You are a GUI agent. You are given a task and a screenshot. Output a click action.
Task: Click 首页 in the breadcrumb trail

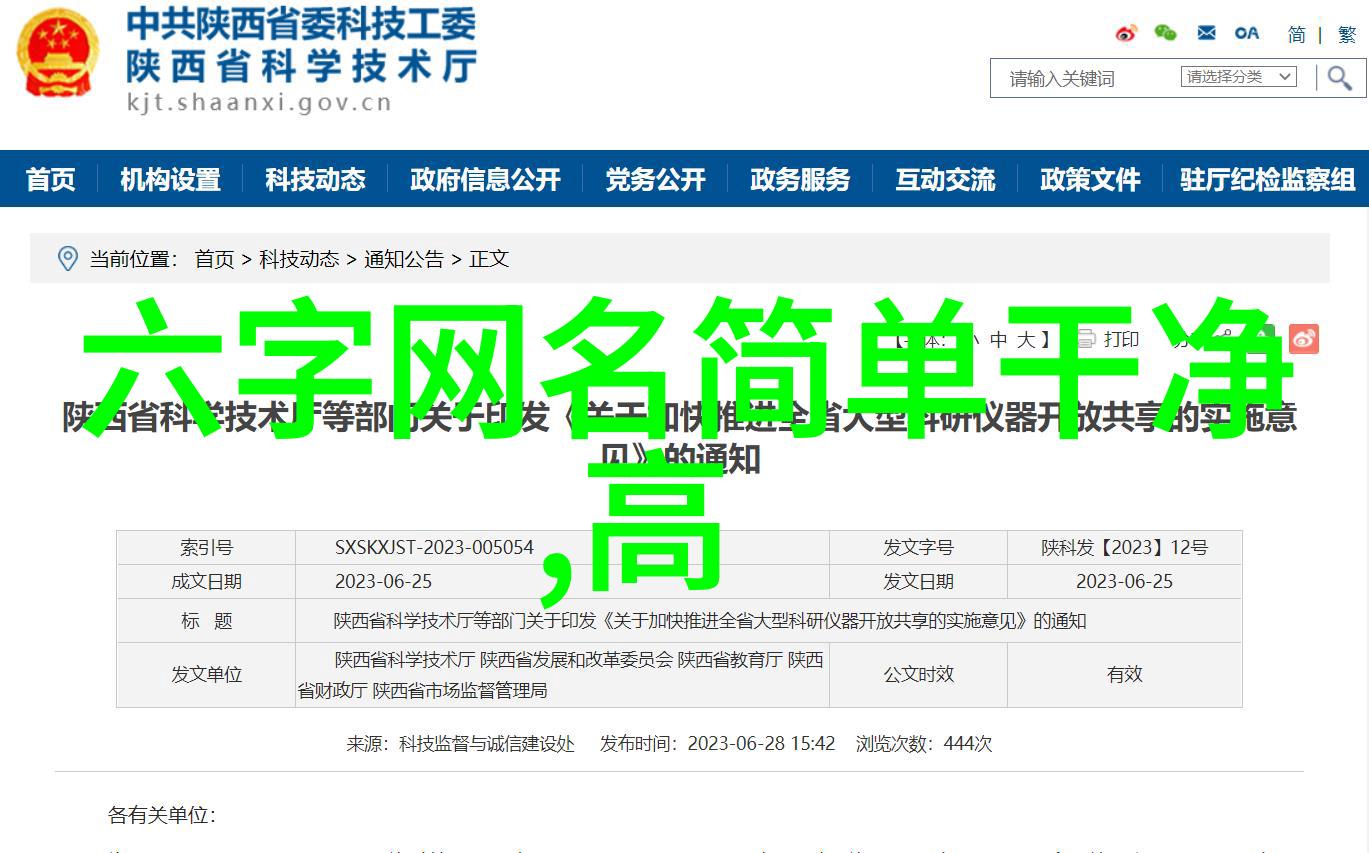[x=214, y=259]
